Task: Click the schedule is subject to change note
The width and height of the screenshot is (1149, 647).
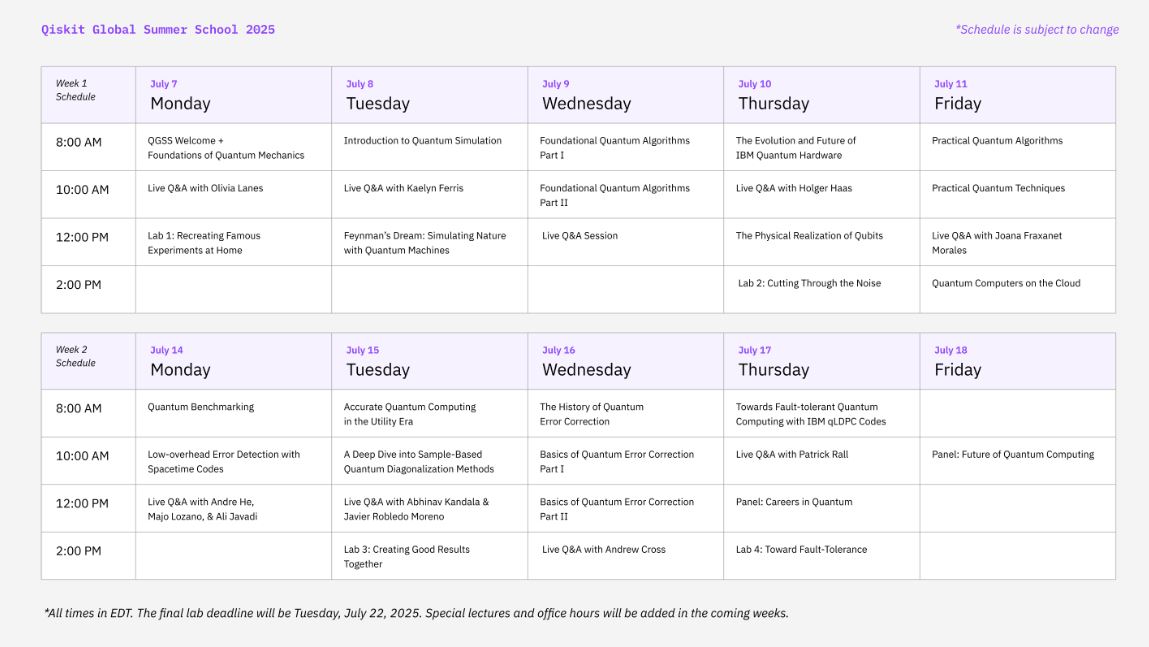Action: [1036, 30]
